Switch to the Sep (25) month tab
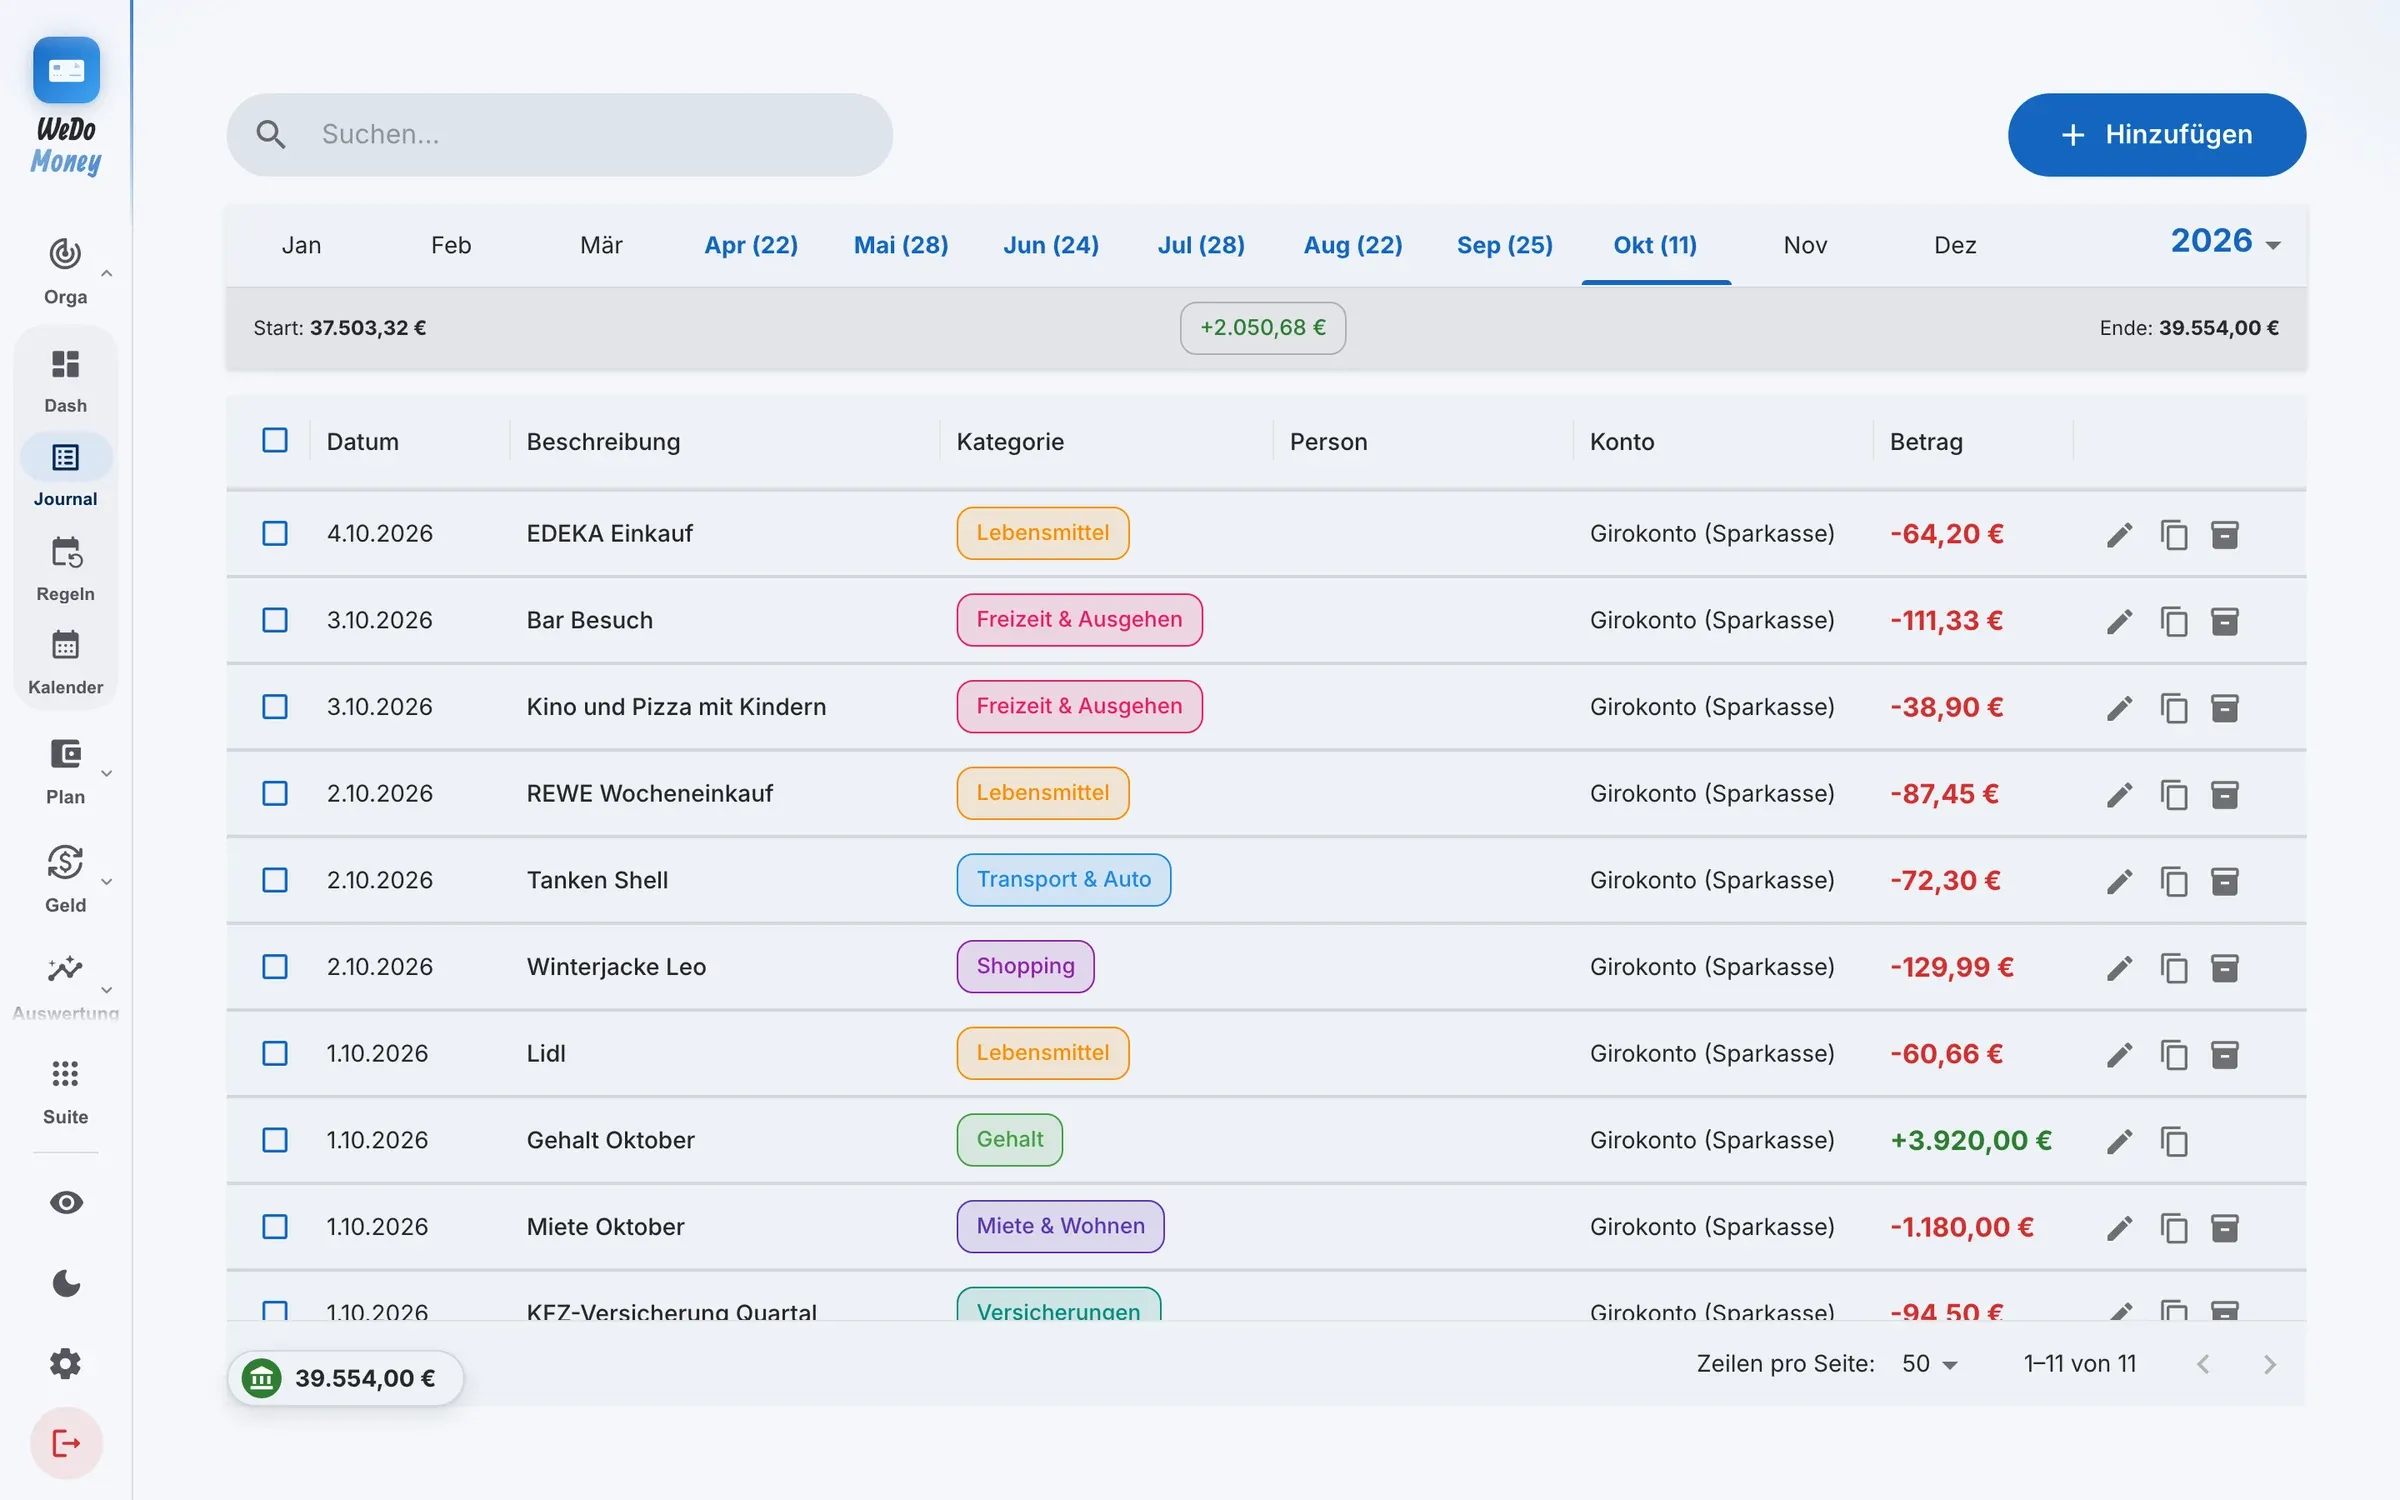 point(1505,245)
